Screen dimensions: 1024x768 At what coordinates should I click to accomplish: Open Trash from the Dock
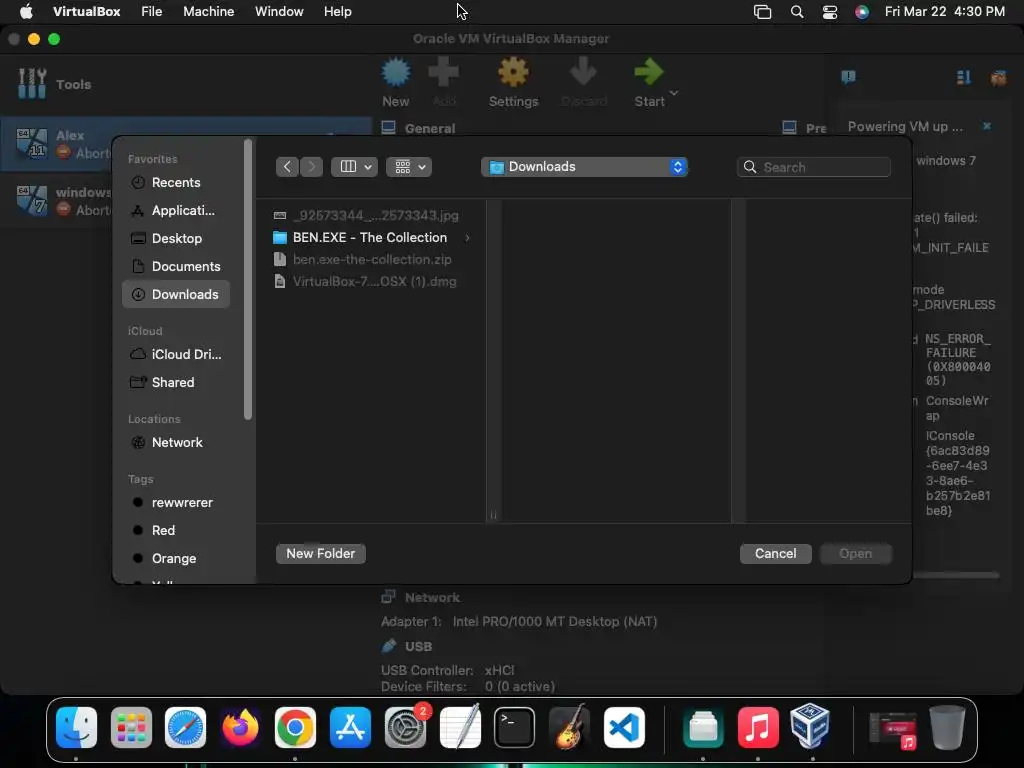click(x=948, y=727)
